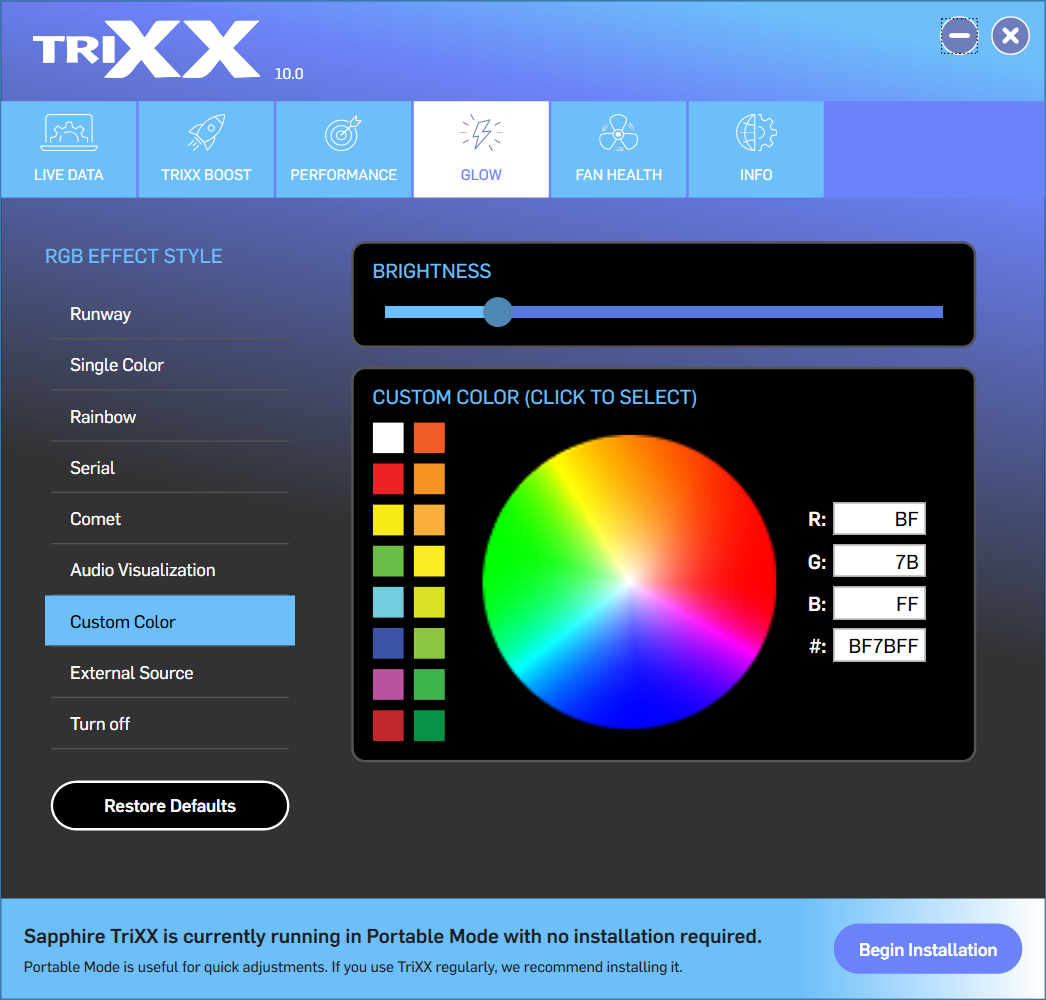Pick the first-column yellow swatch below red
The width and height of the screenshot is (1046, 1000).
tap(388, 520)
